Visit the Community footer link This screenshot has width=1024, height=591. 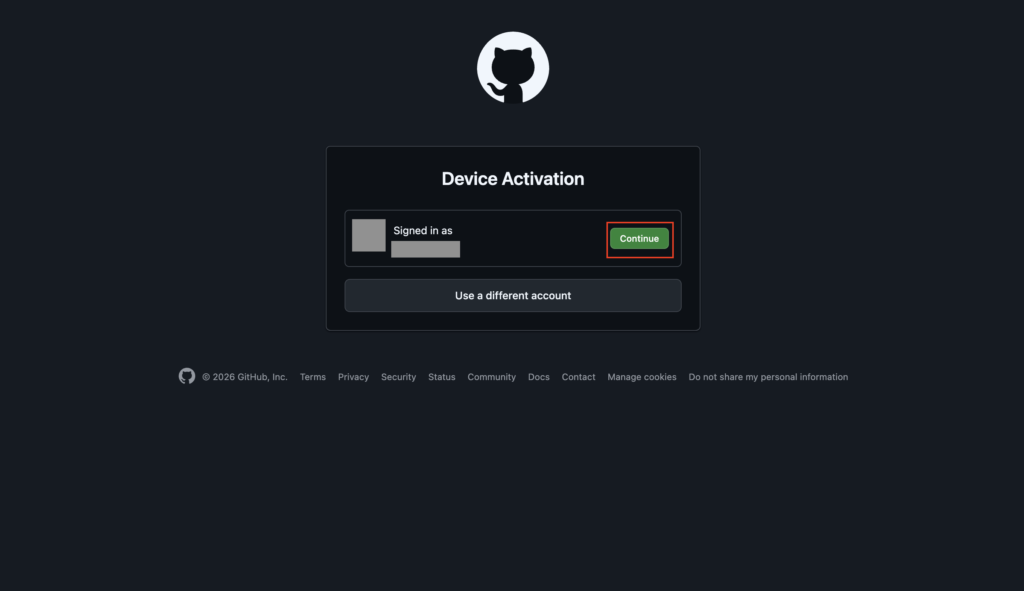tap(491, 377)
